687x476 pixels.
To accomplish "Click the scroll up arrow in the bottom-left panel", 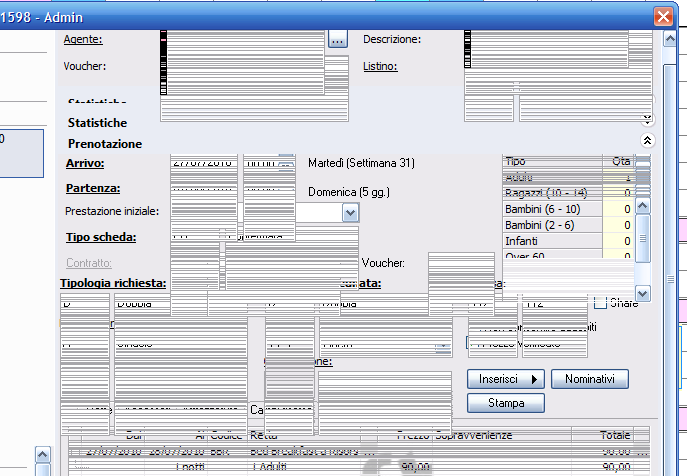I will point(42,455).
